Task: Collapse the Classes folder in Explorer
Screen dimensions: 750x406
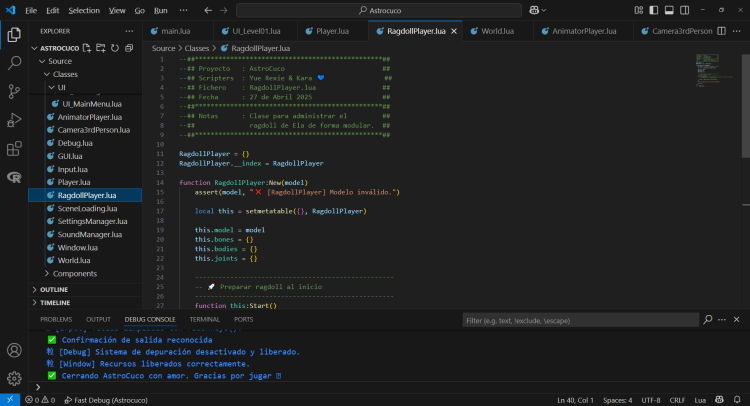Action: [65, 74]
